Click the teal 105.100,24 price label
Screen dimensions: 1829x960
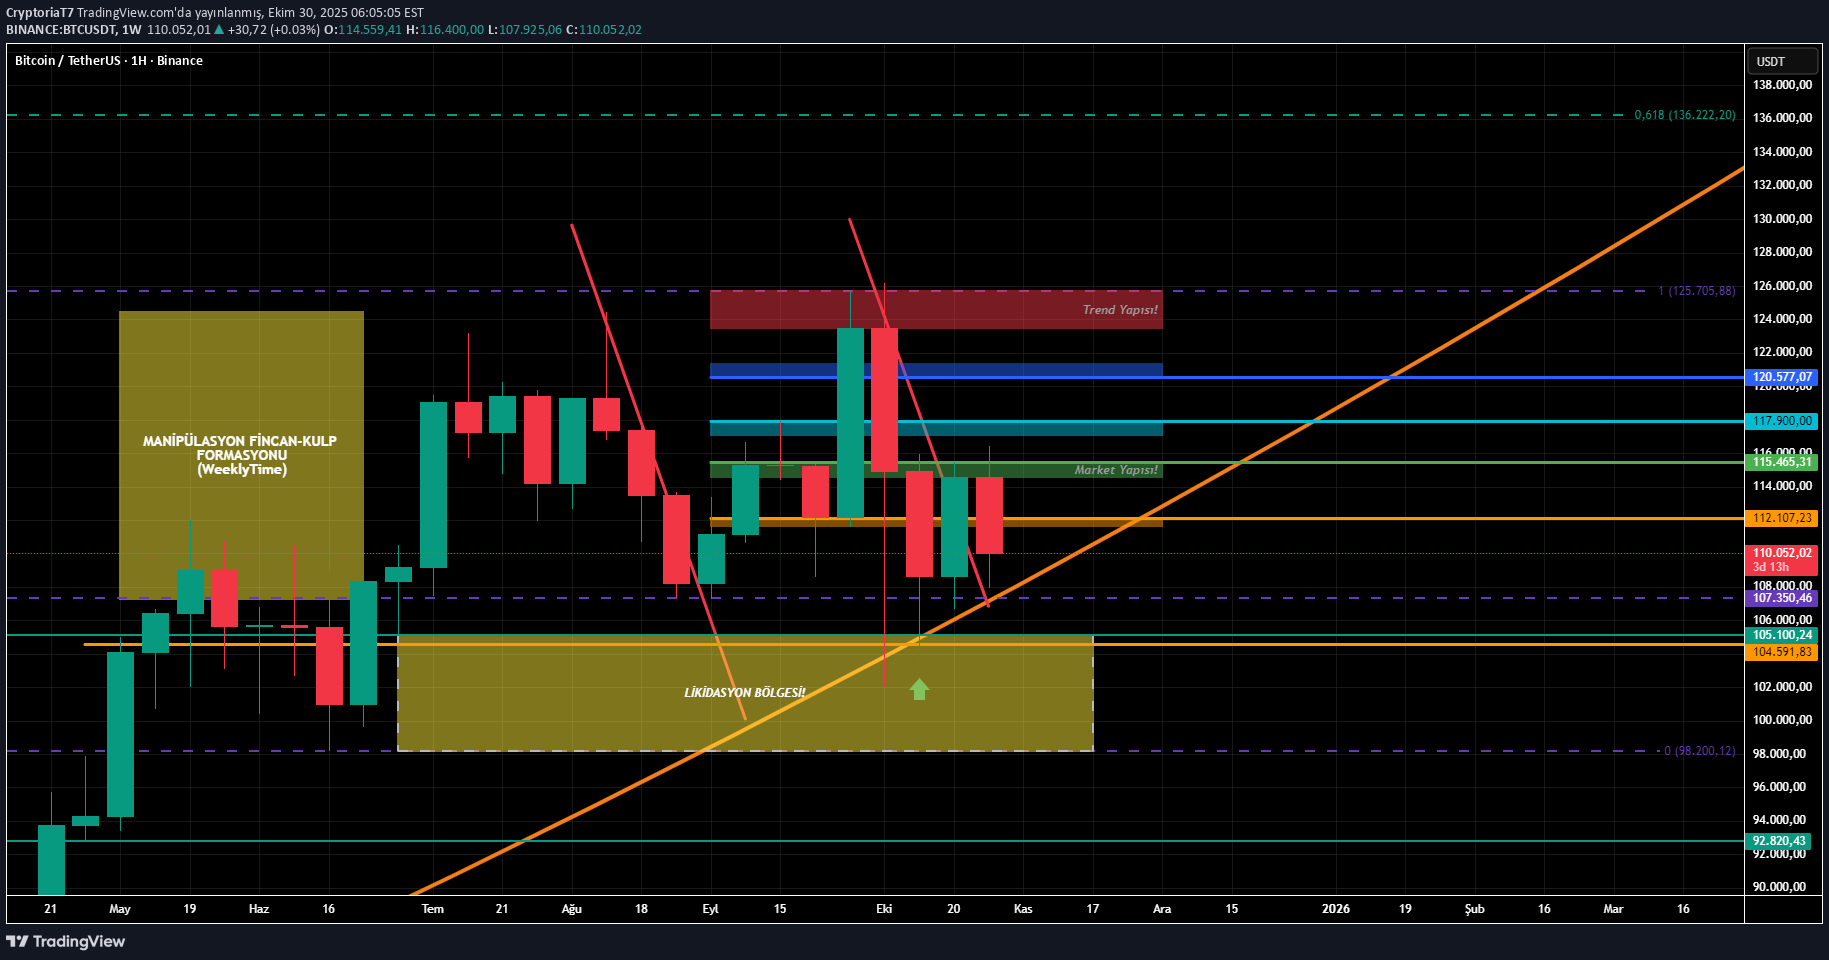pos(1781,635)
